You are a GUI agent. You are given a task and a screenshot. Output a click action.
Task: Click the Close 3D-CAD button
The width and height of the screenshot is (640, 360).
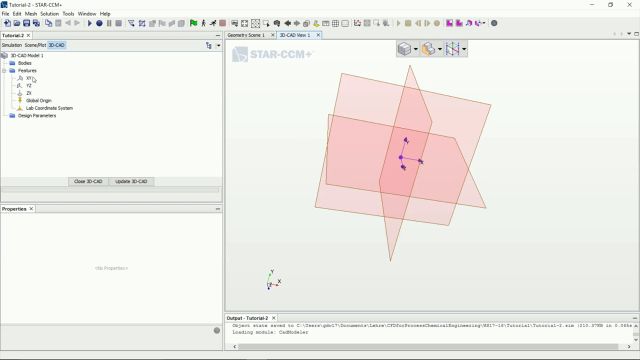coord(88,181)
